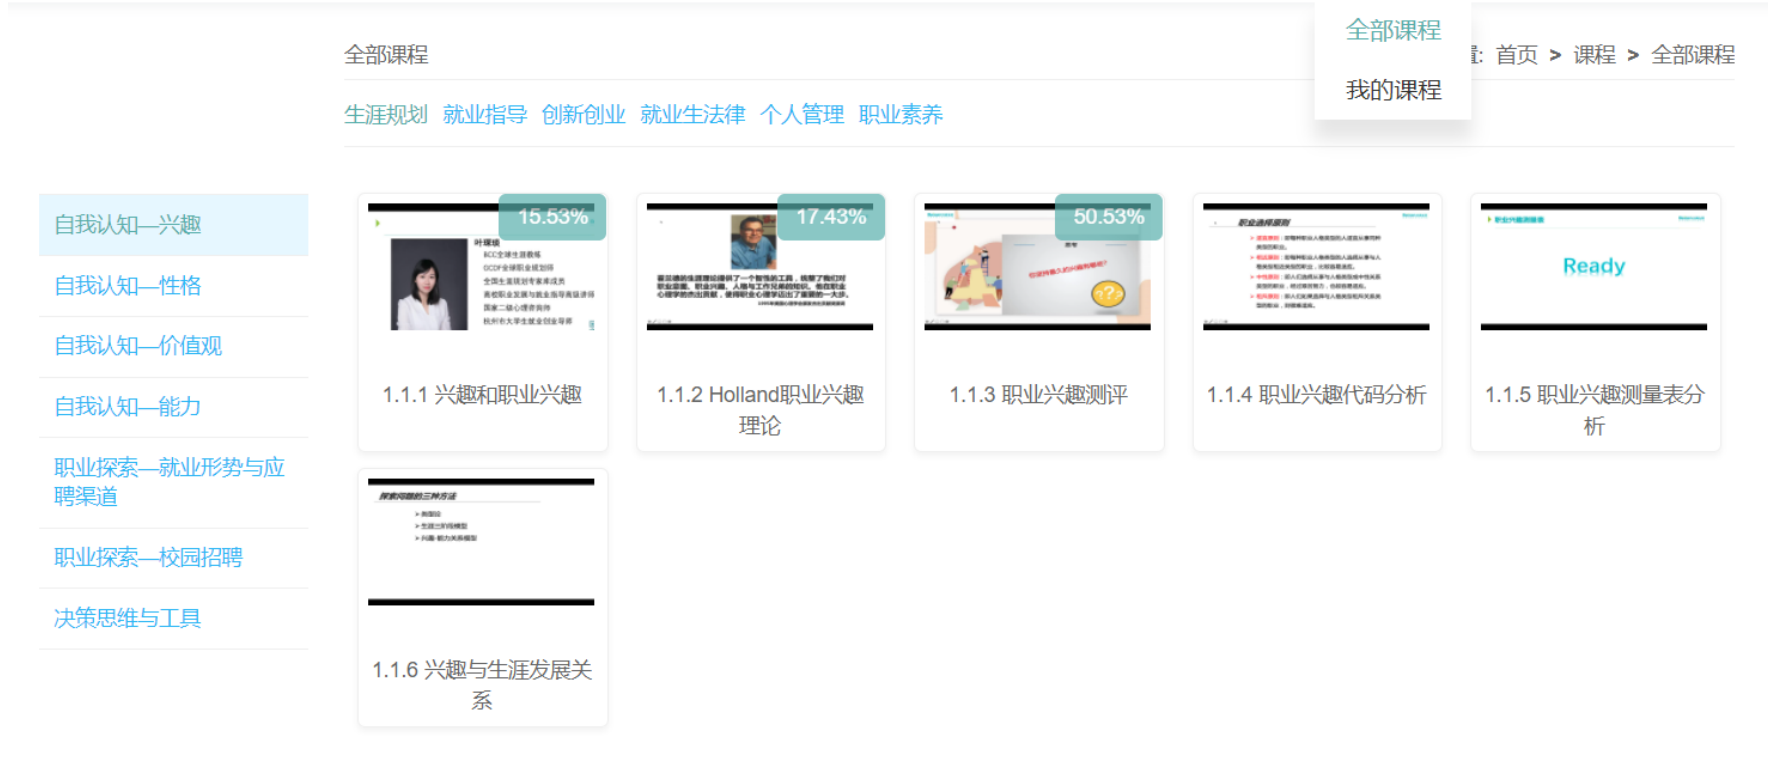Filter by 生涯规划 category

[x=386, y=115]
